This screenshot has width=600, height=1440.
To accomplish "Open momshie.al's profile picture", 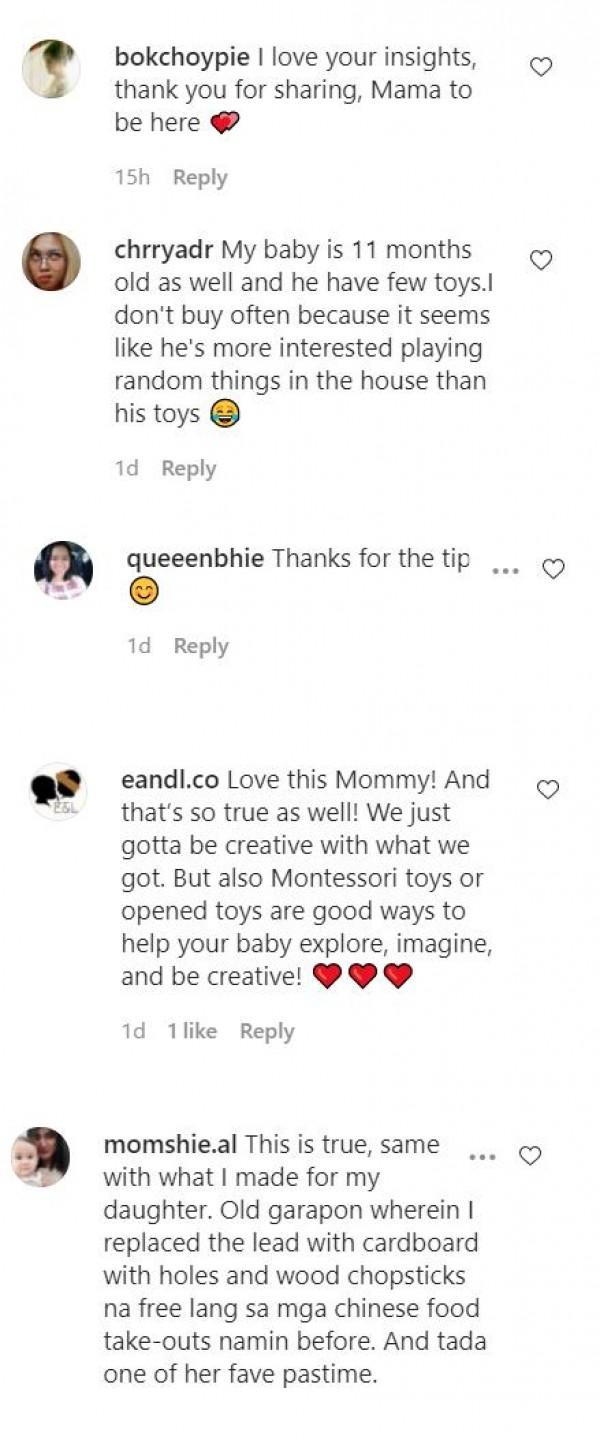I will tap(40, 1157).
